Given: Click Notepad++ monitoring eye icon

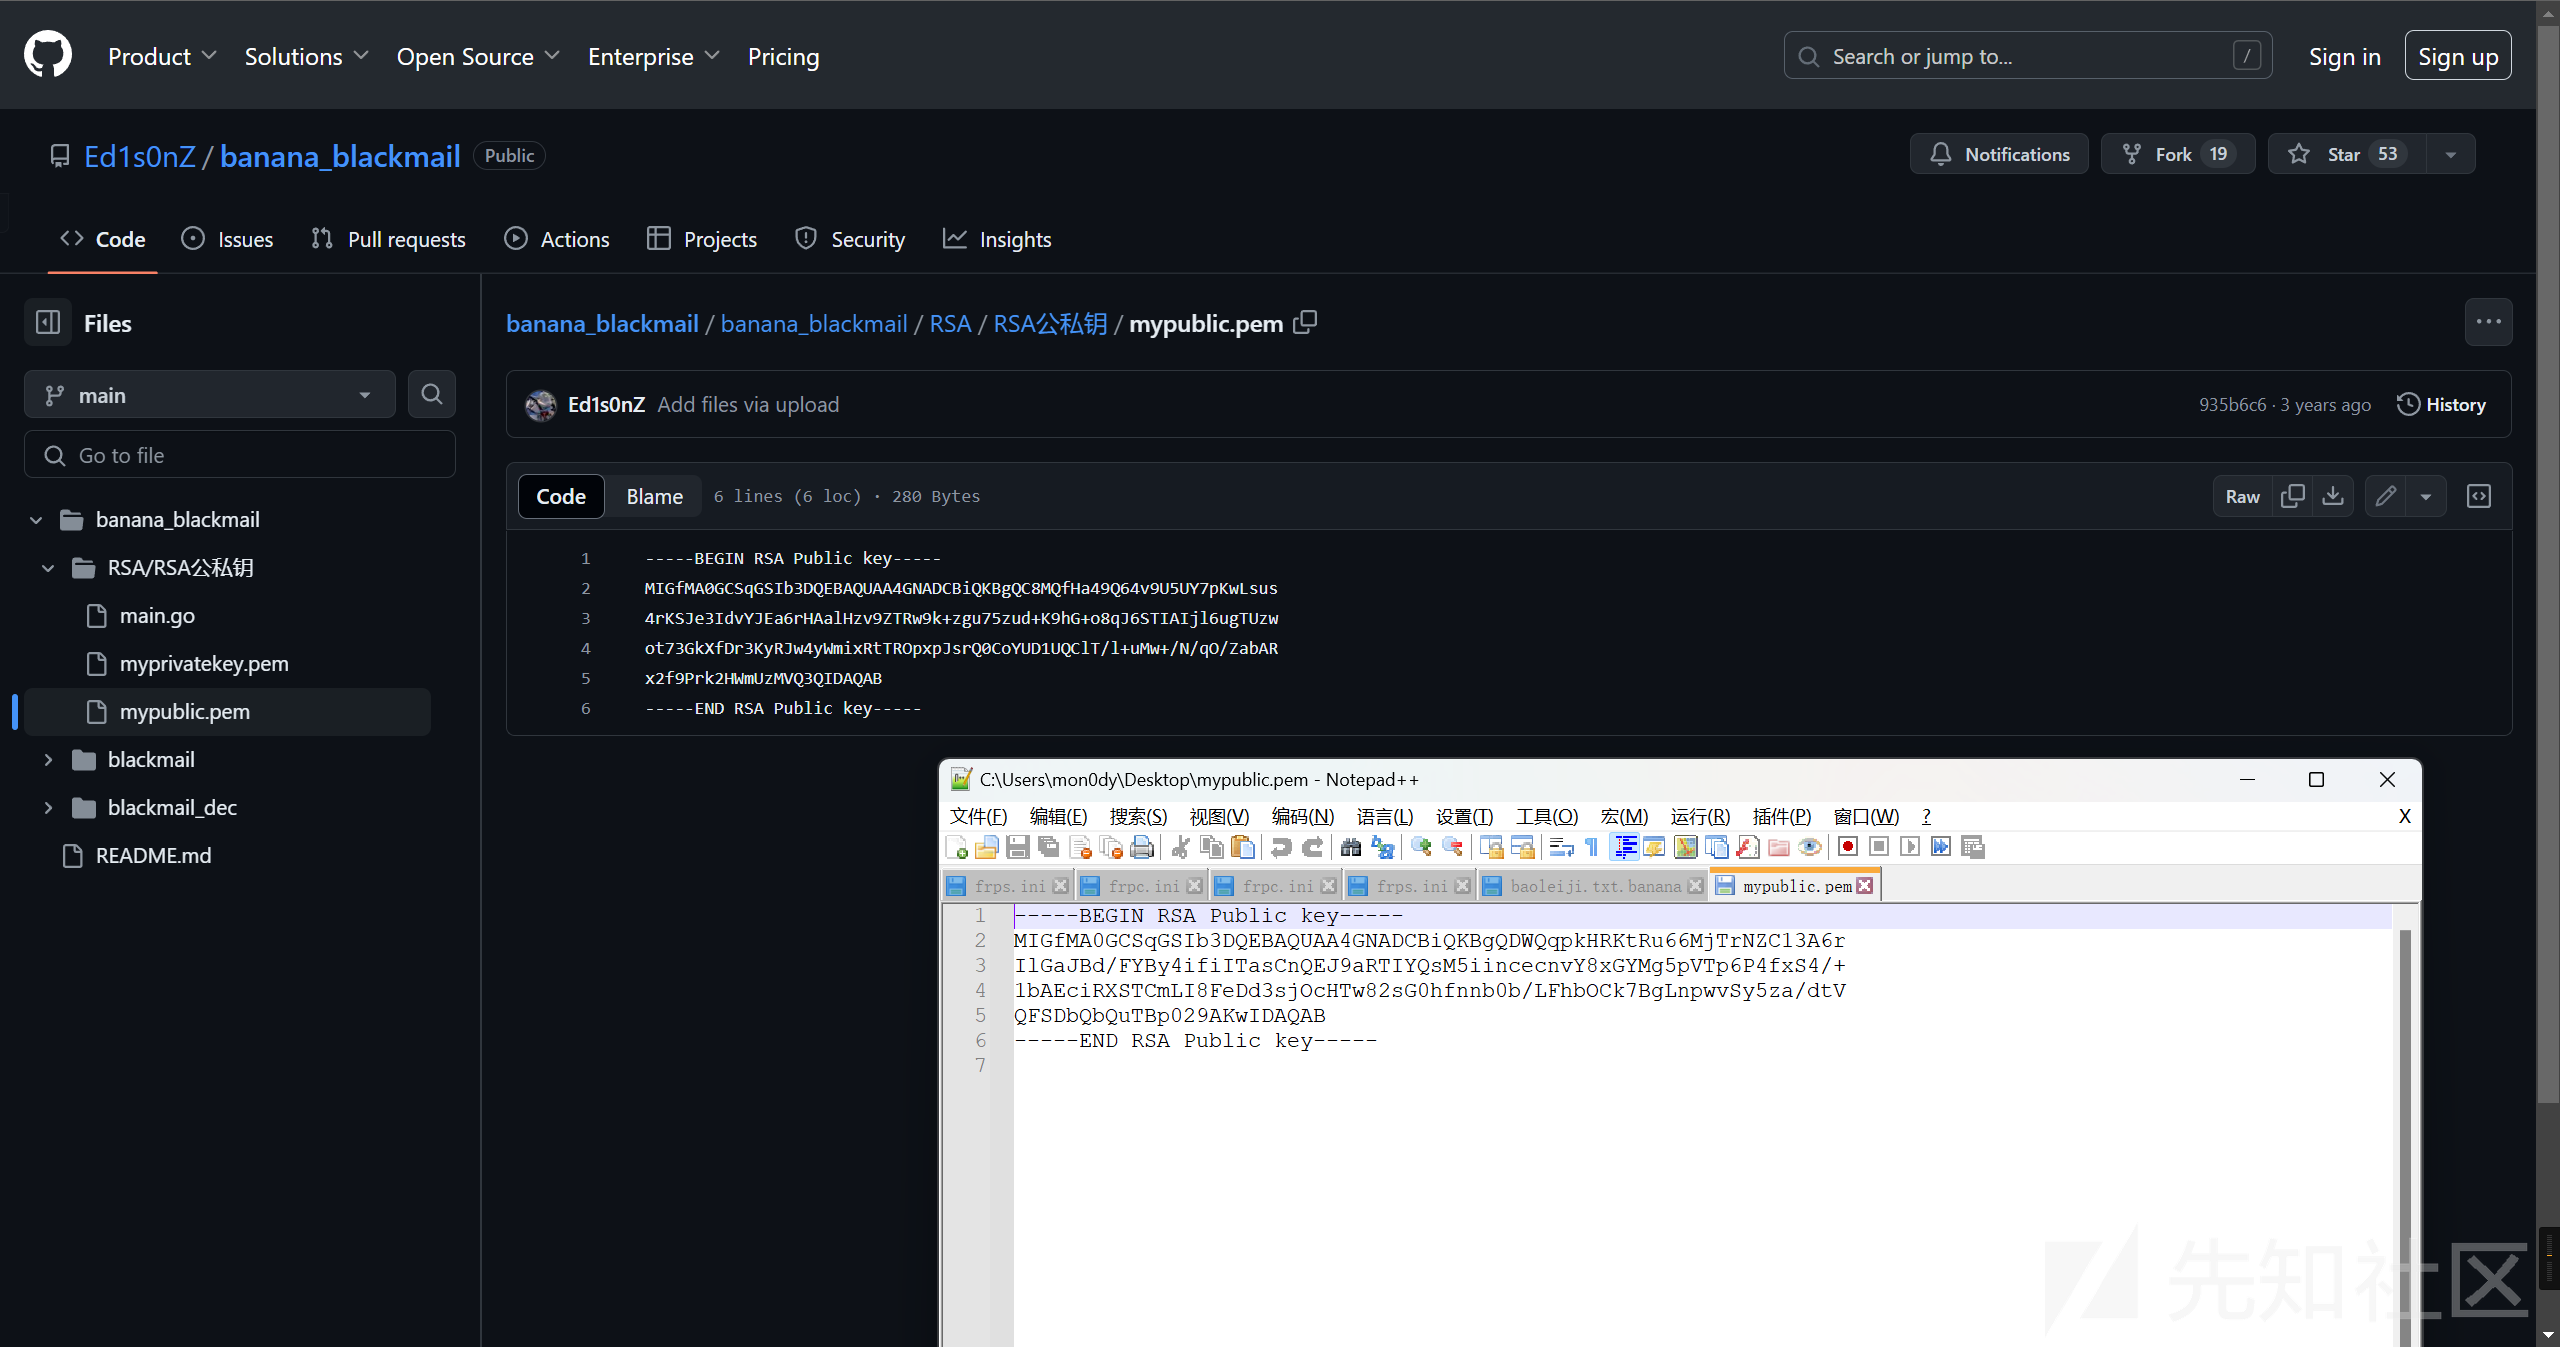Looking at the screenshot, I should coord(1809,847).
